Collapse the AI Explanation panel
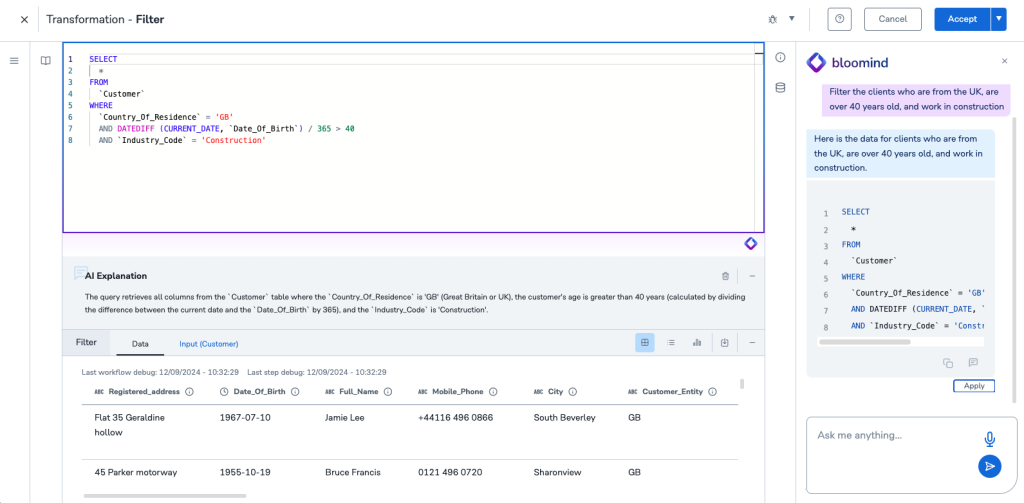The image size is (1024, 503). 752,276
